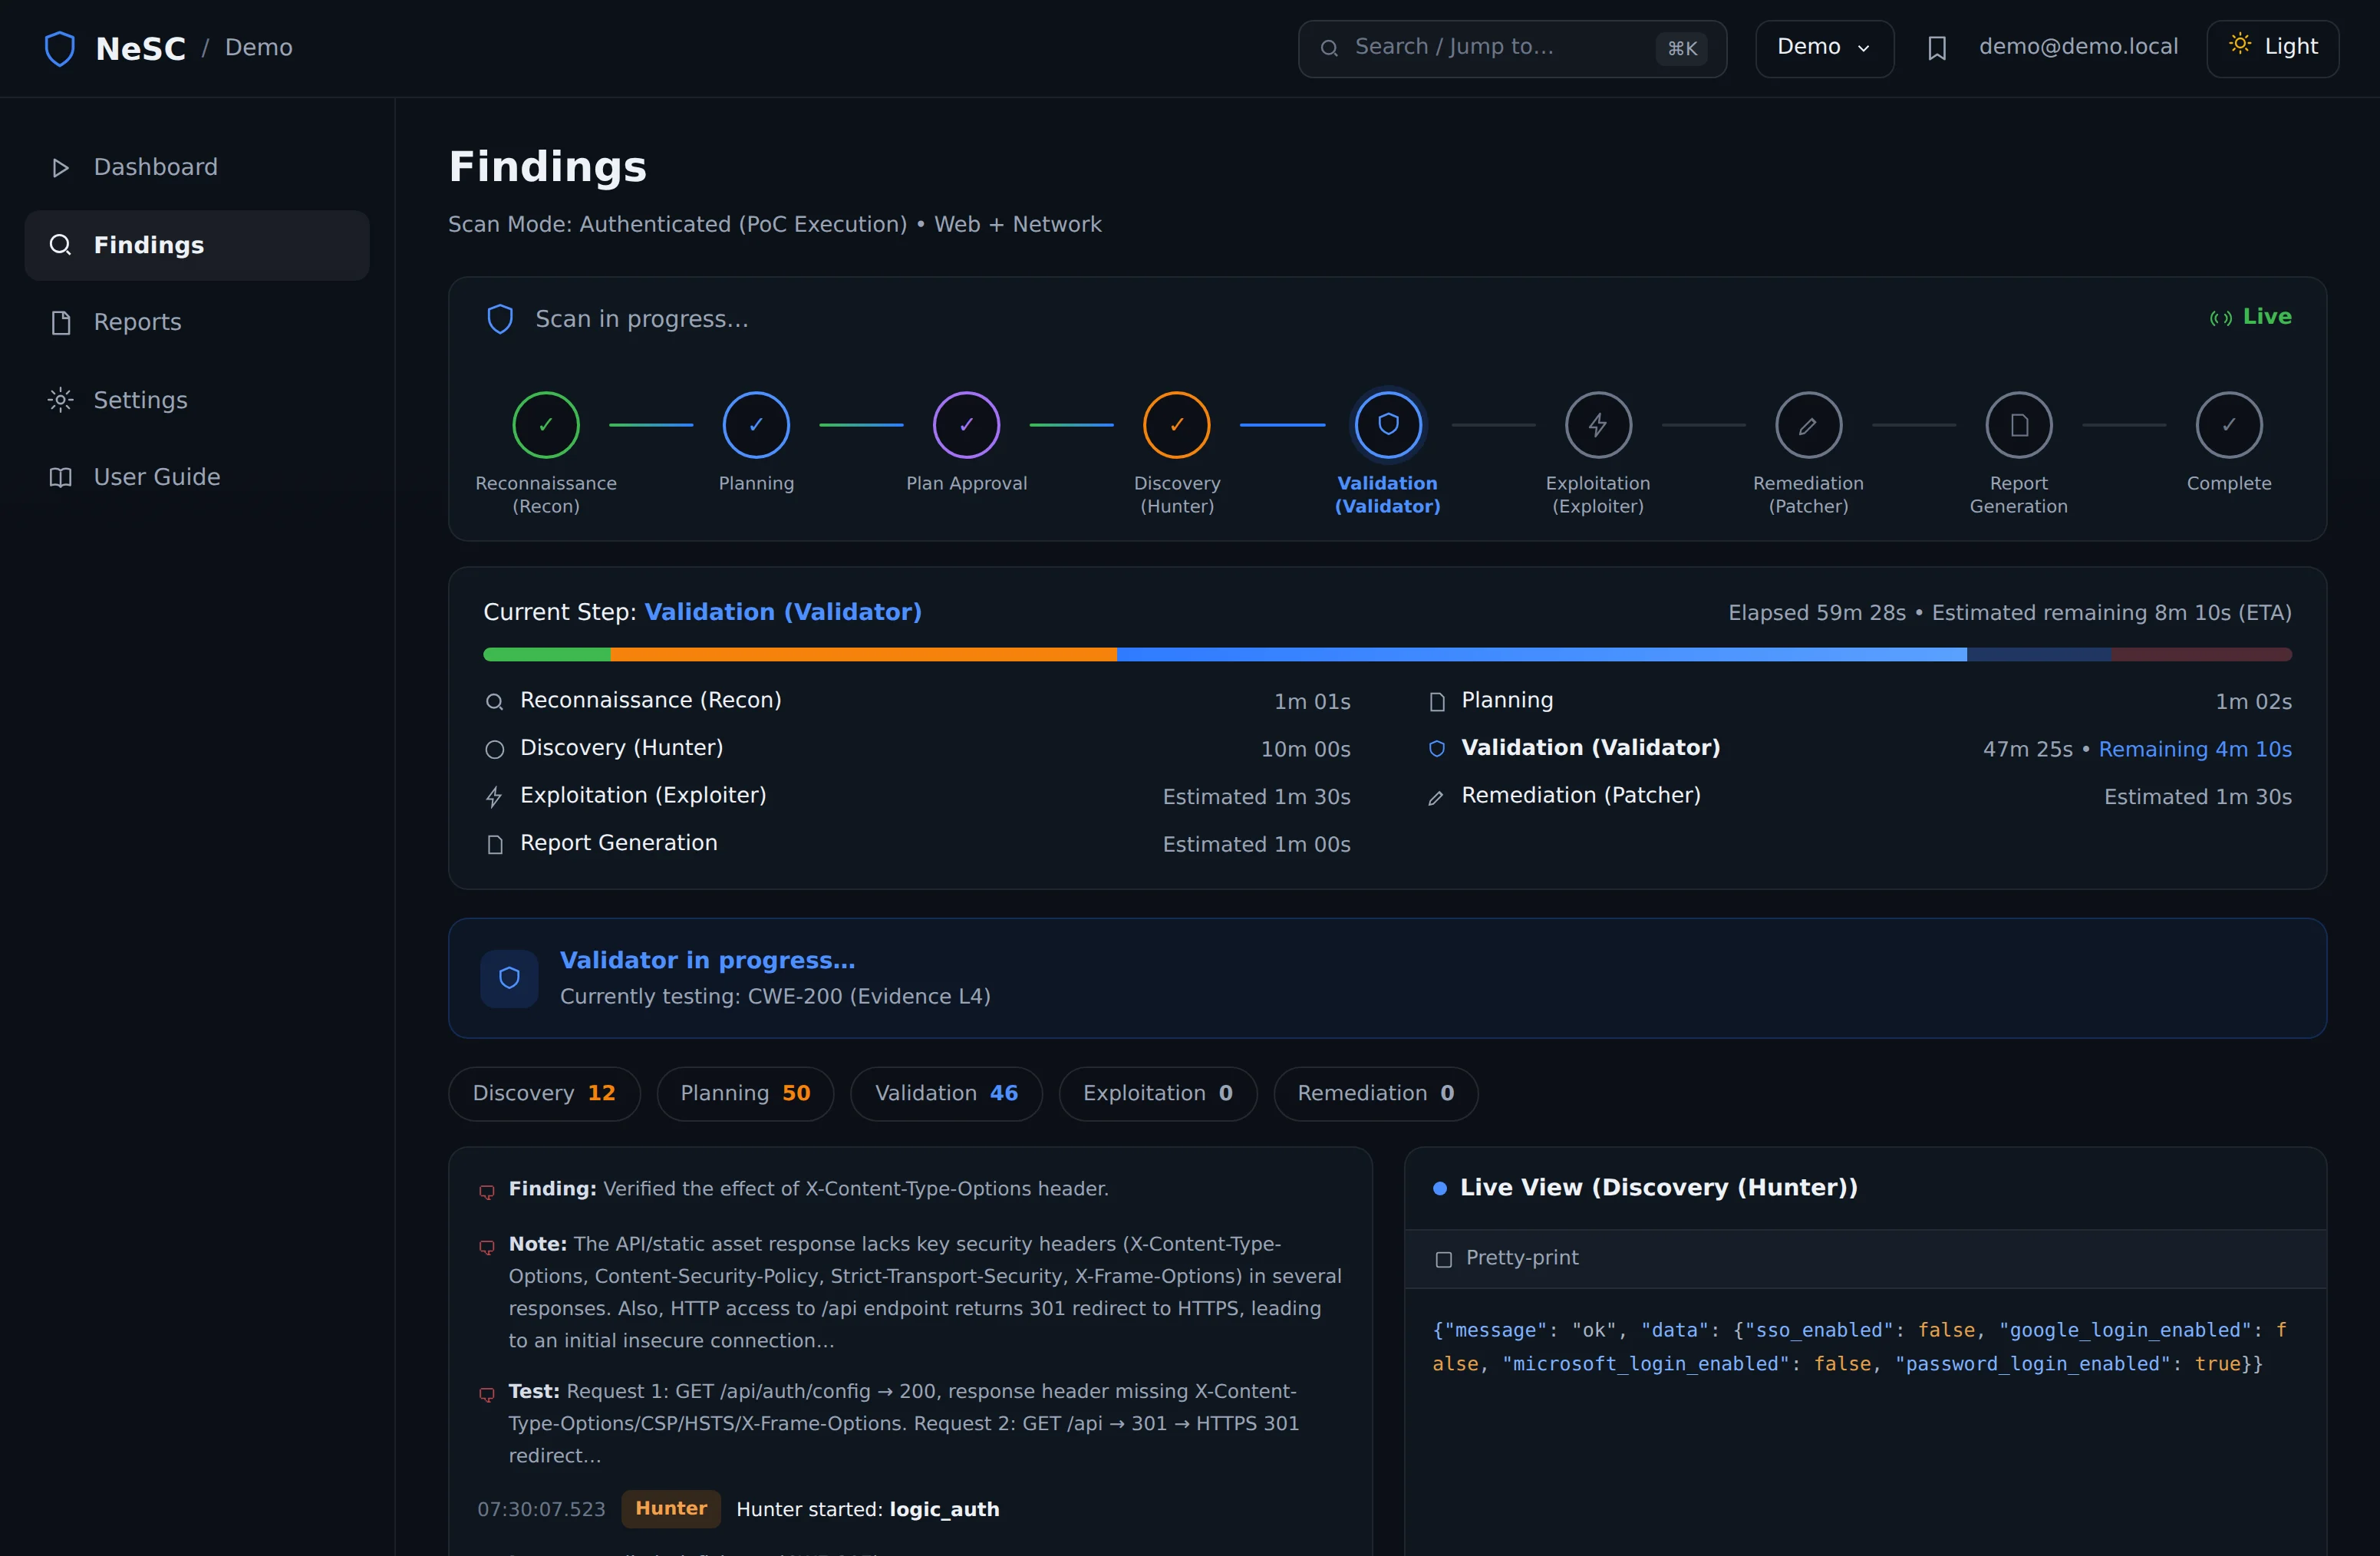Switch to Light theme
This screenshot has width=2380, height=1556.
pos(2273,48)
